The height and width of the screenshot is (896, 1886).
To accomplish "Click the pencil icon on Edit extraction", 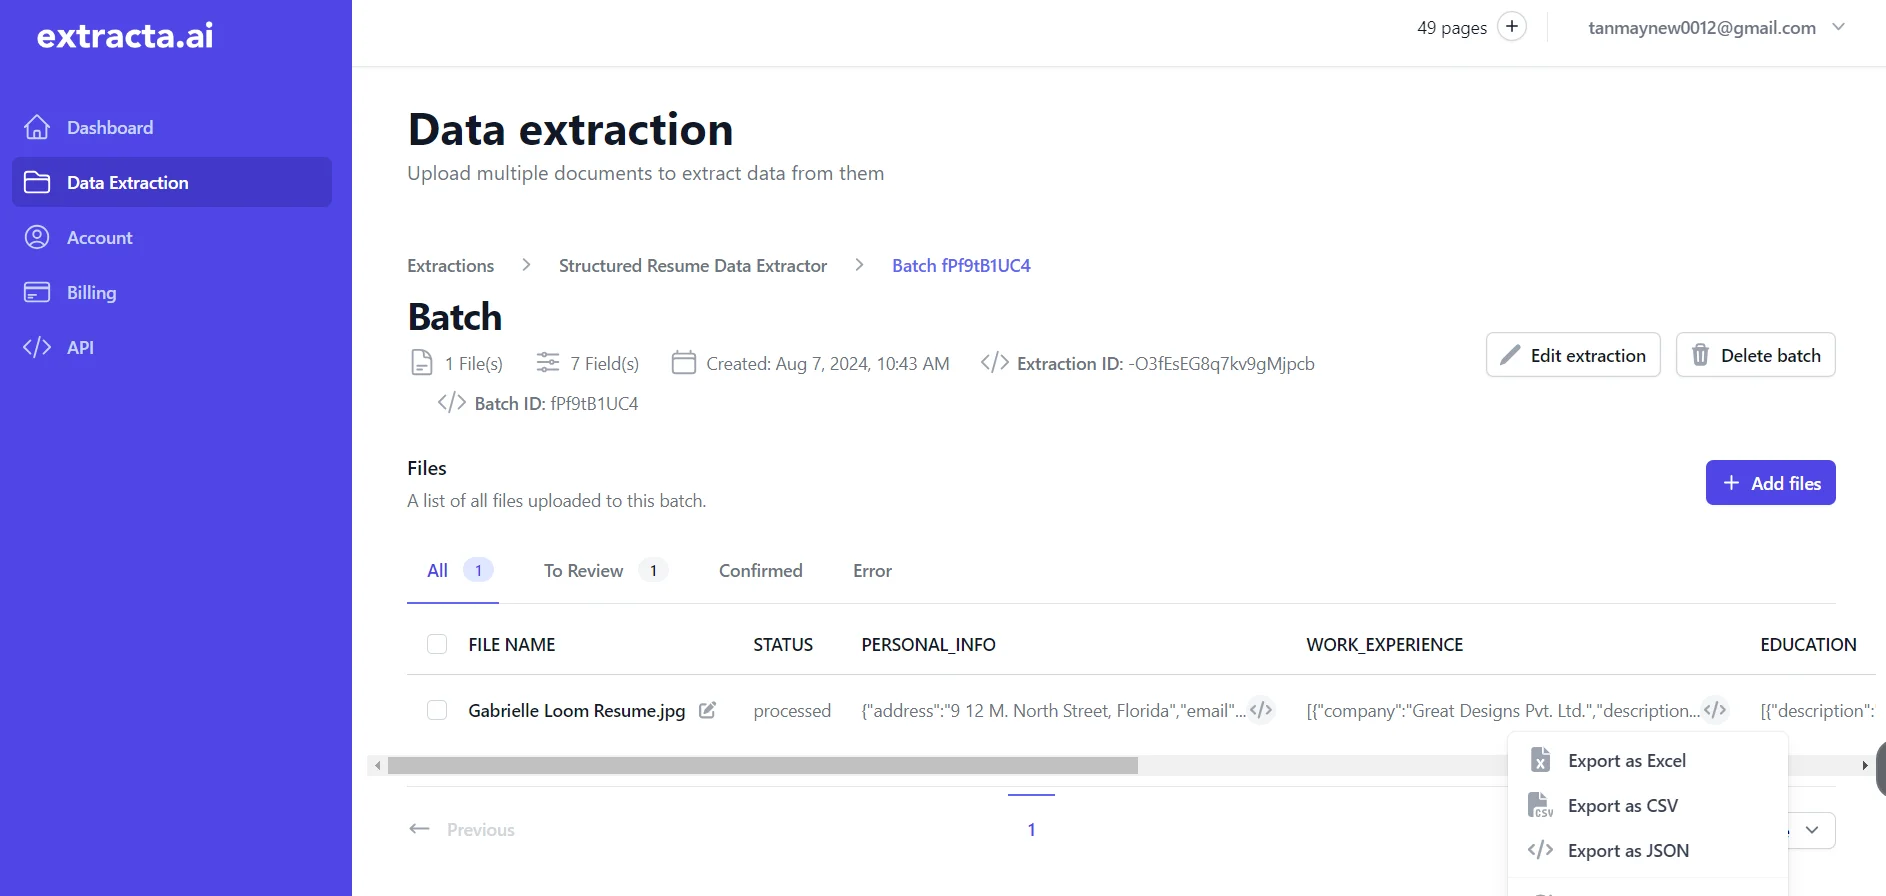I will 1510,355.
